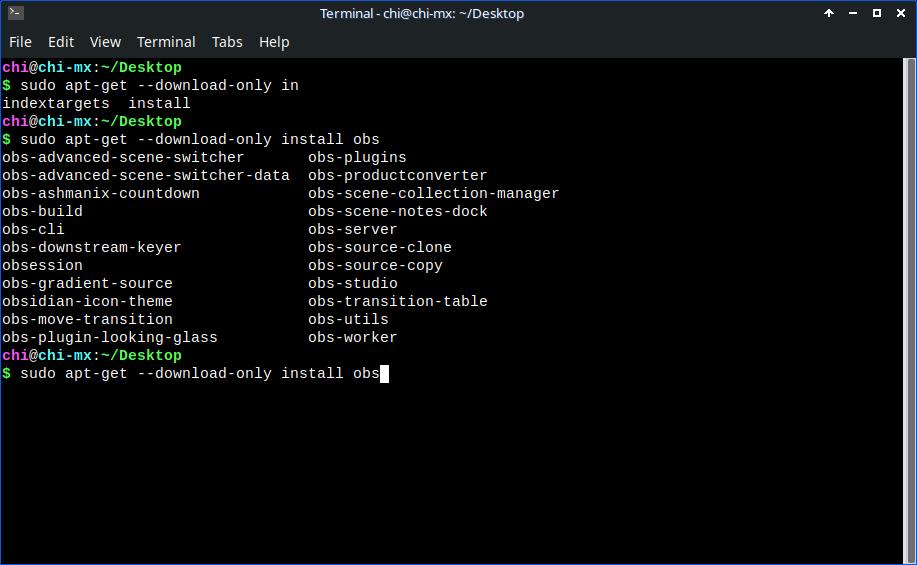Open the File menu
This screenshot has width=917, height=565.
(x=20, y=42)
